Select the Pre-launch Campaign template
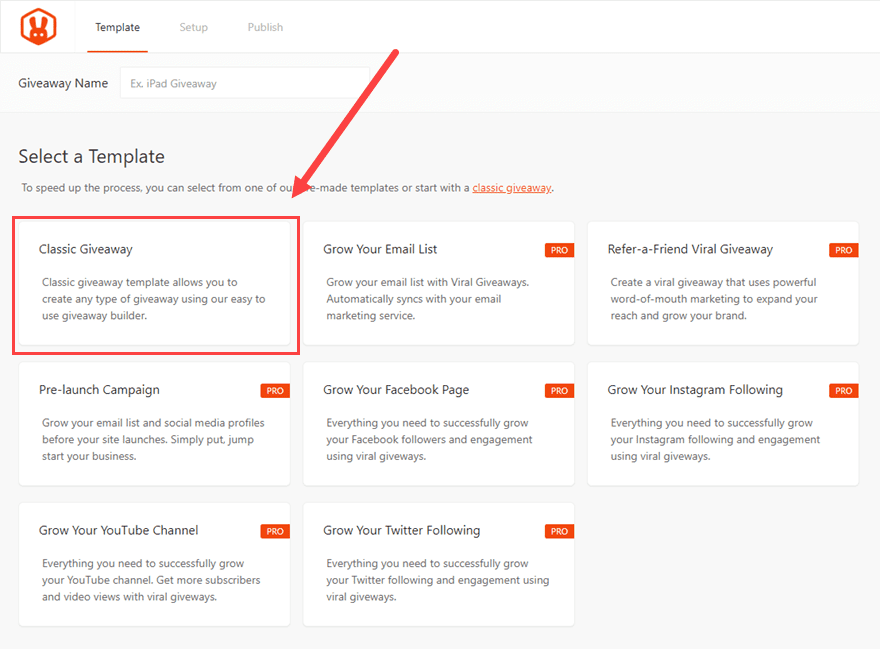Image resolution: width=880 pixels, height=649 pixels. [154, 425]
